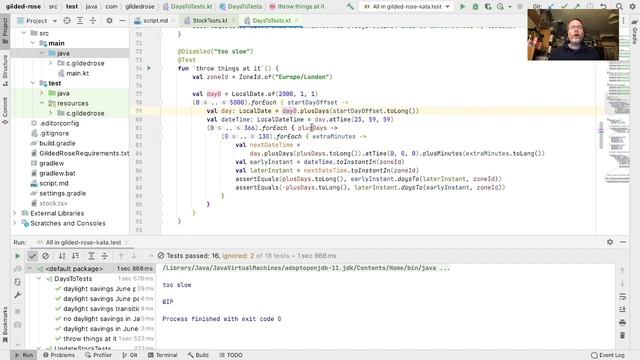Commit changes using Git checkmark icon
This screenshot has height=360, width=640.
point(564,7)
